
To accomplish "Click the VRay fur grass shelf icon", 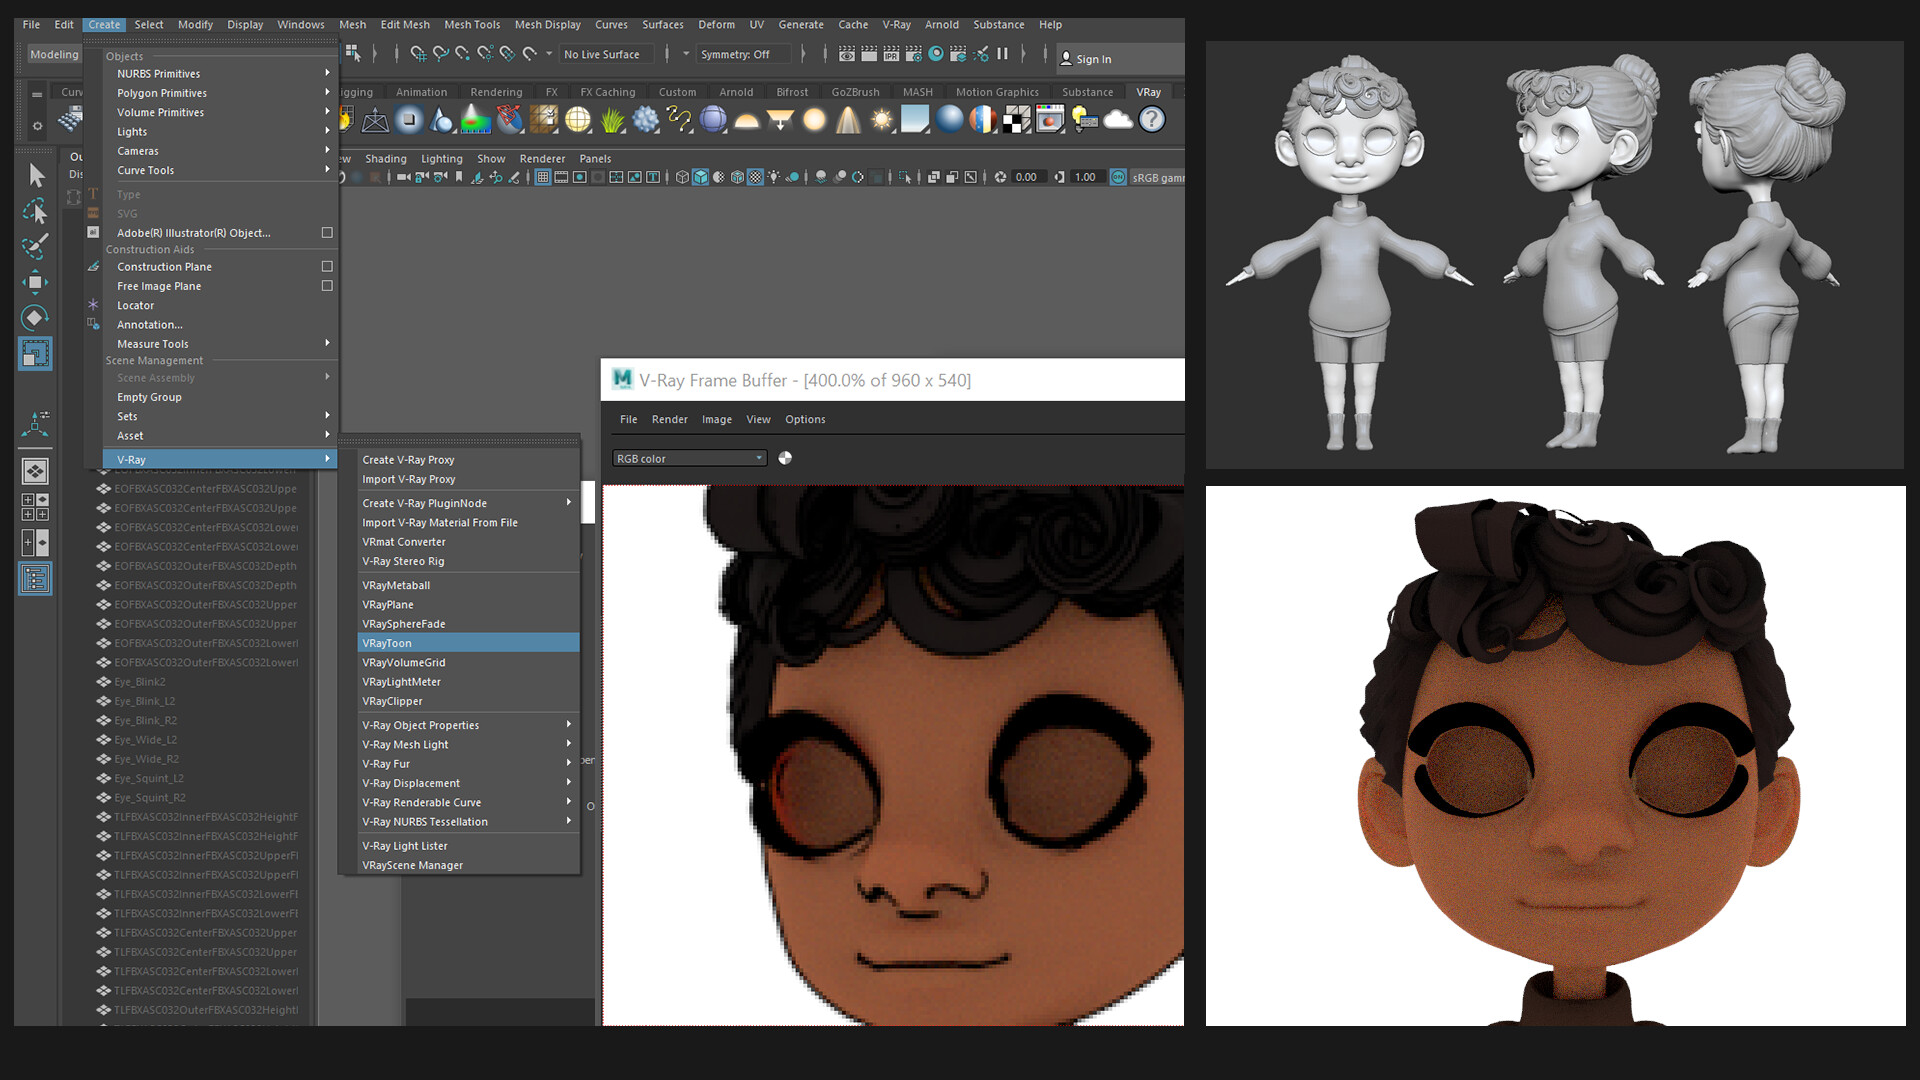I will (612, 120).
